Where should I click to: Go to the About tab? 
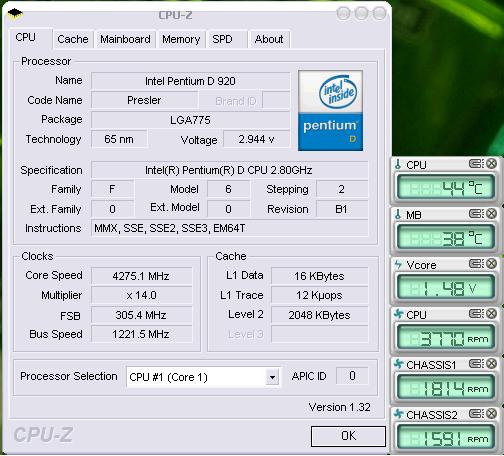click(269, 39)
